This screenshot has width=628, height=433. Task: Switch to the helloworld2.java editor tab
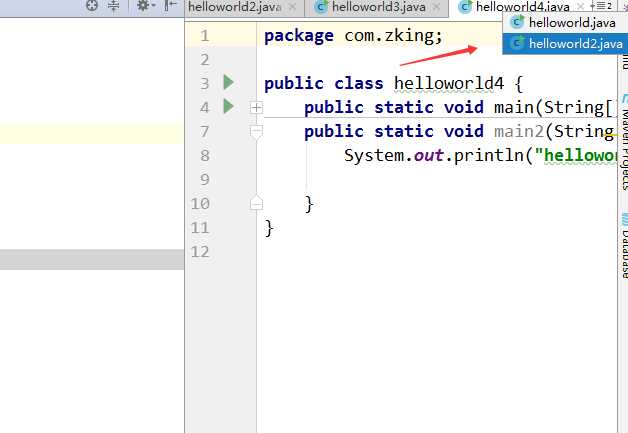[235, 7]
